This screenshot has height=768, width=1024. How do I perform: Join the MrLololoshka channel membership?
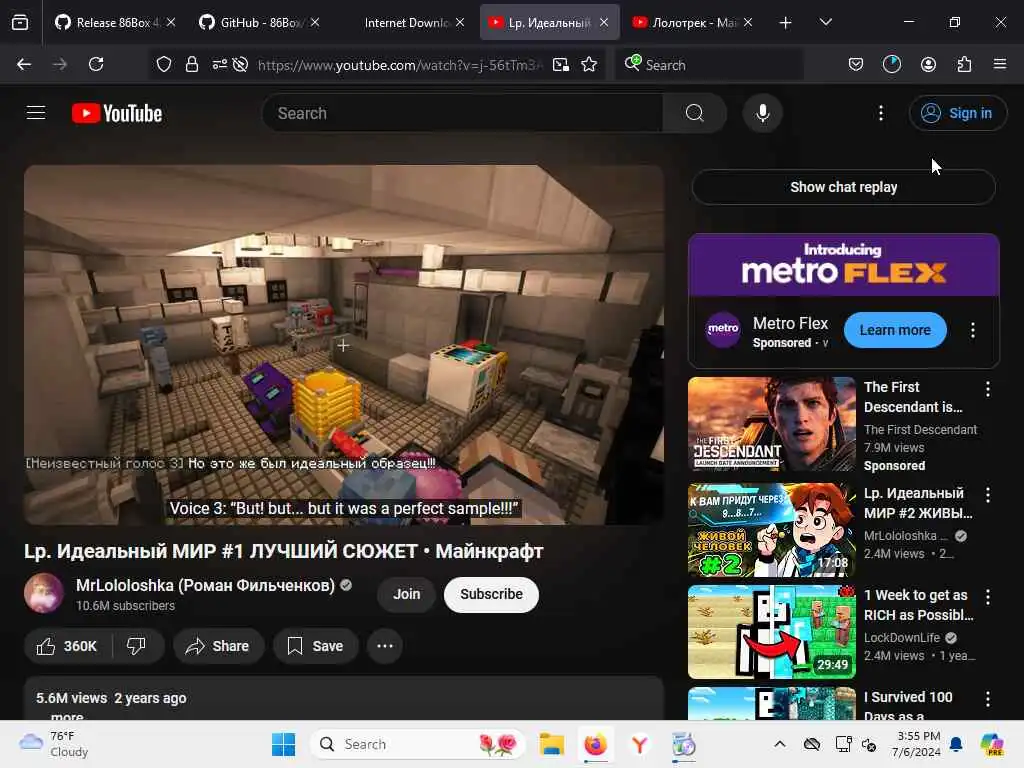click(406, 594)
